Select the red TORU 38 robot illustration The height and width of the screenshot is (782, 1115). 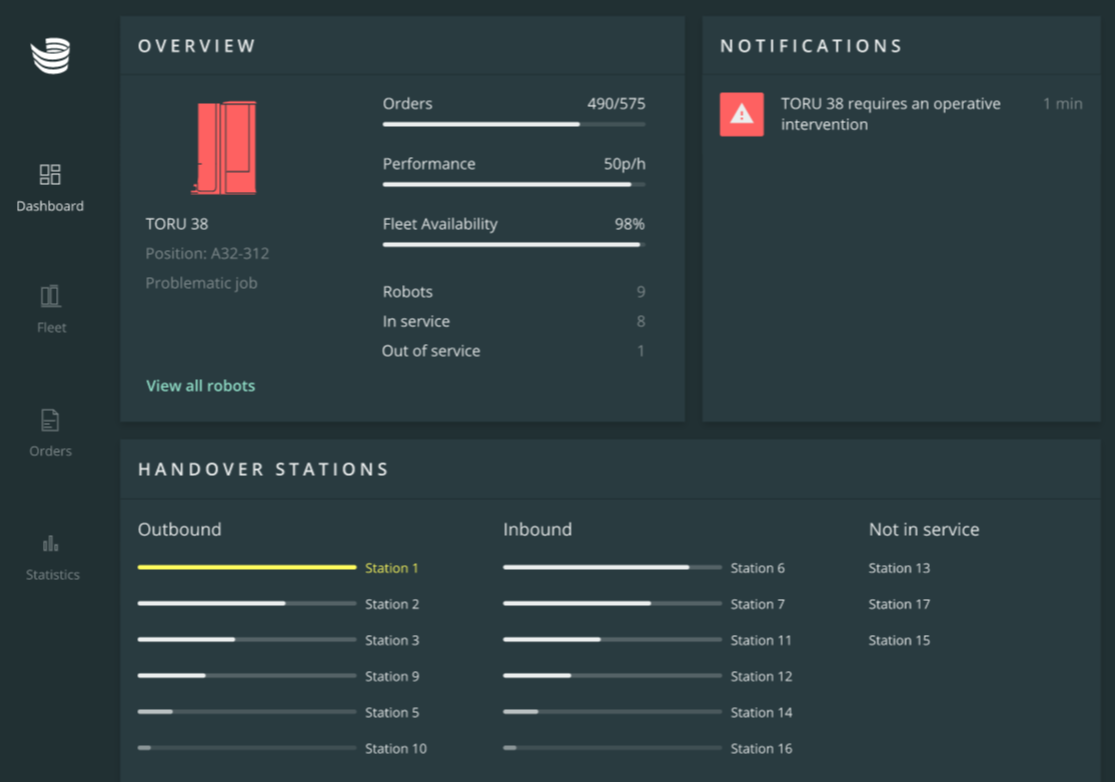tap(225, 148)
